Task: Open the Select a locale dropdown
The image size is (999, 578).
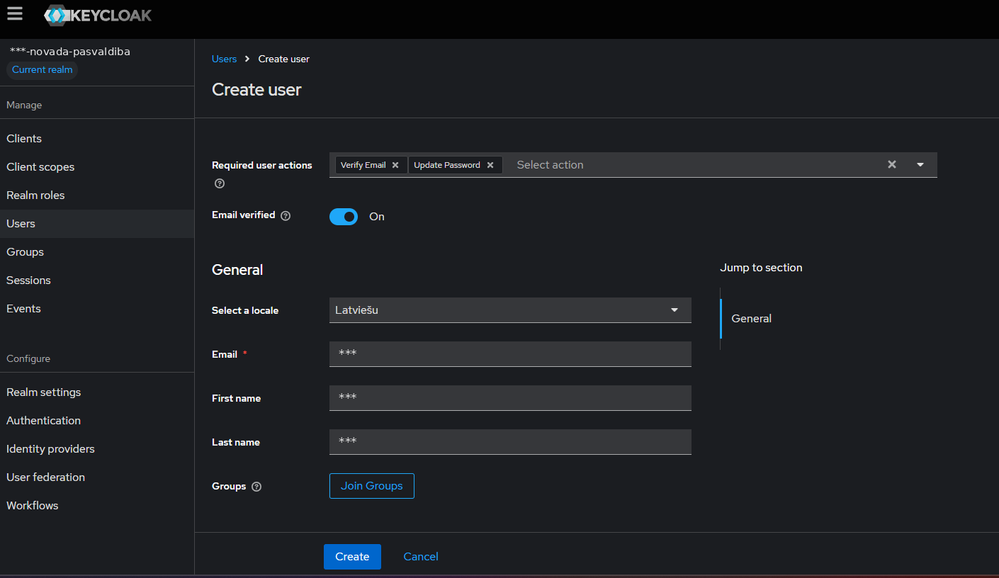Action: 510,310
